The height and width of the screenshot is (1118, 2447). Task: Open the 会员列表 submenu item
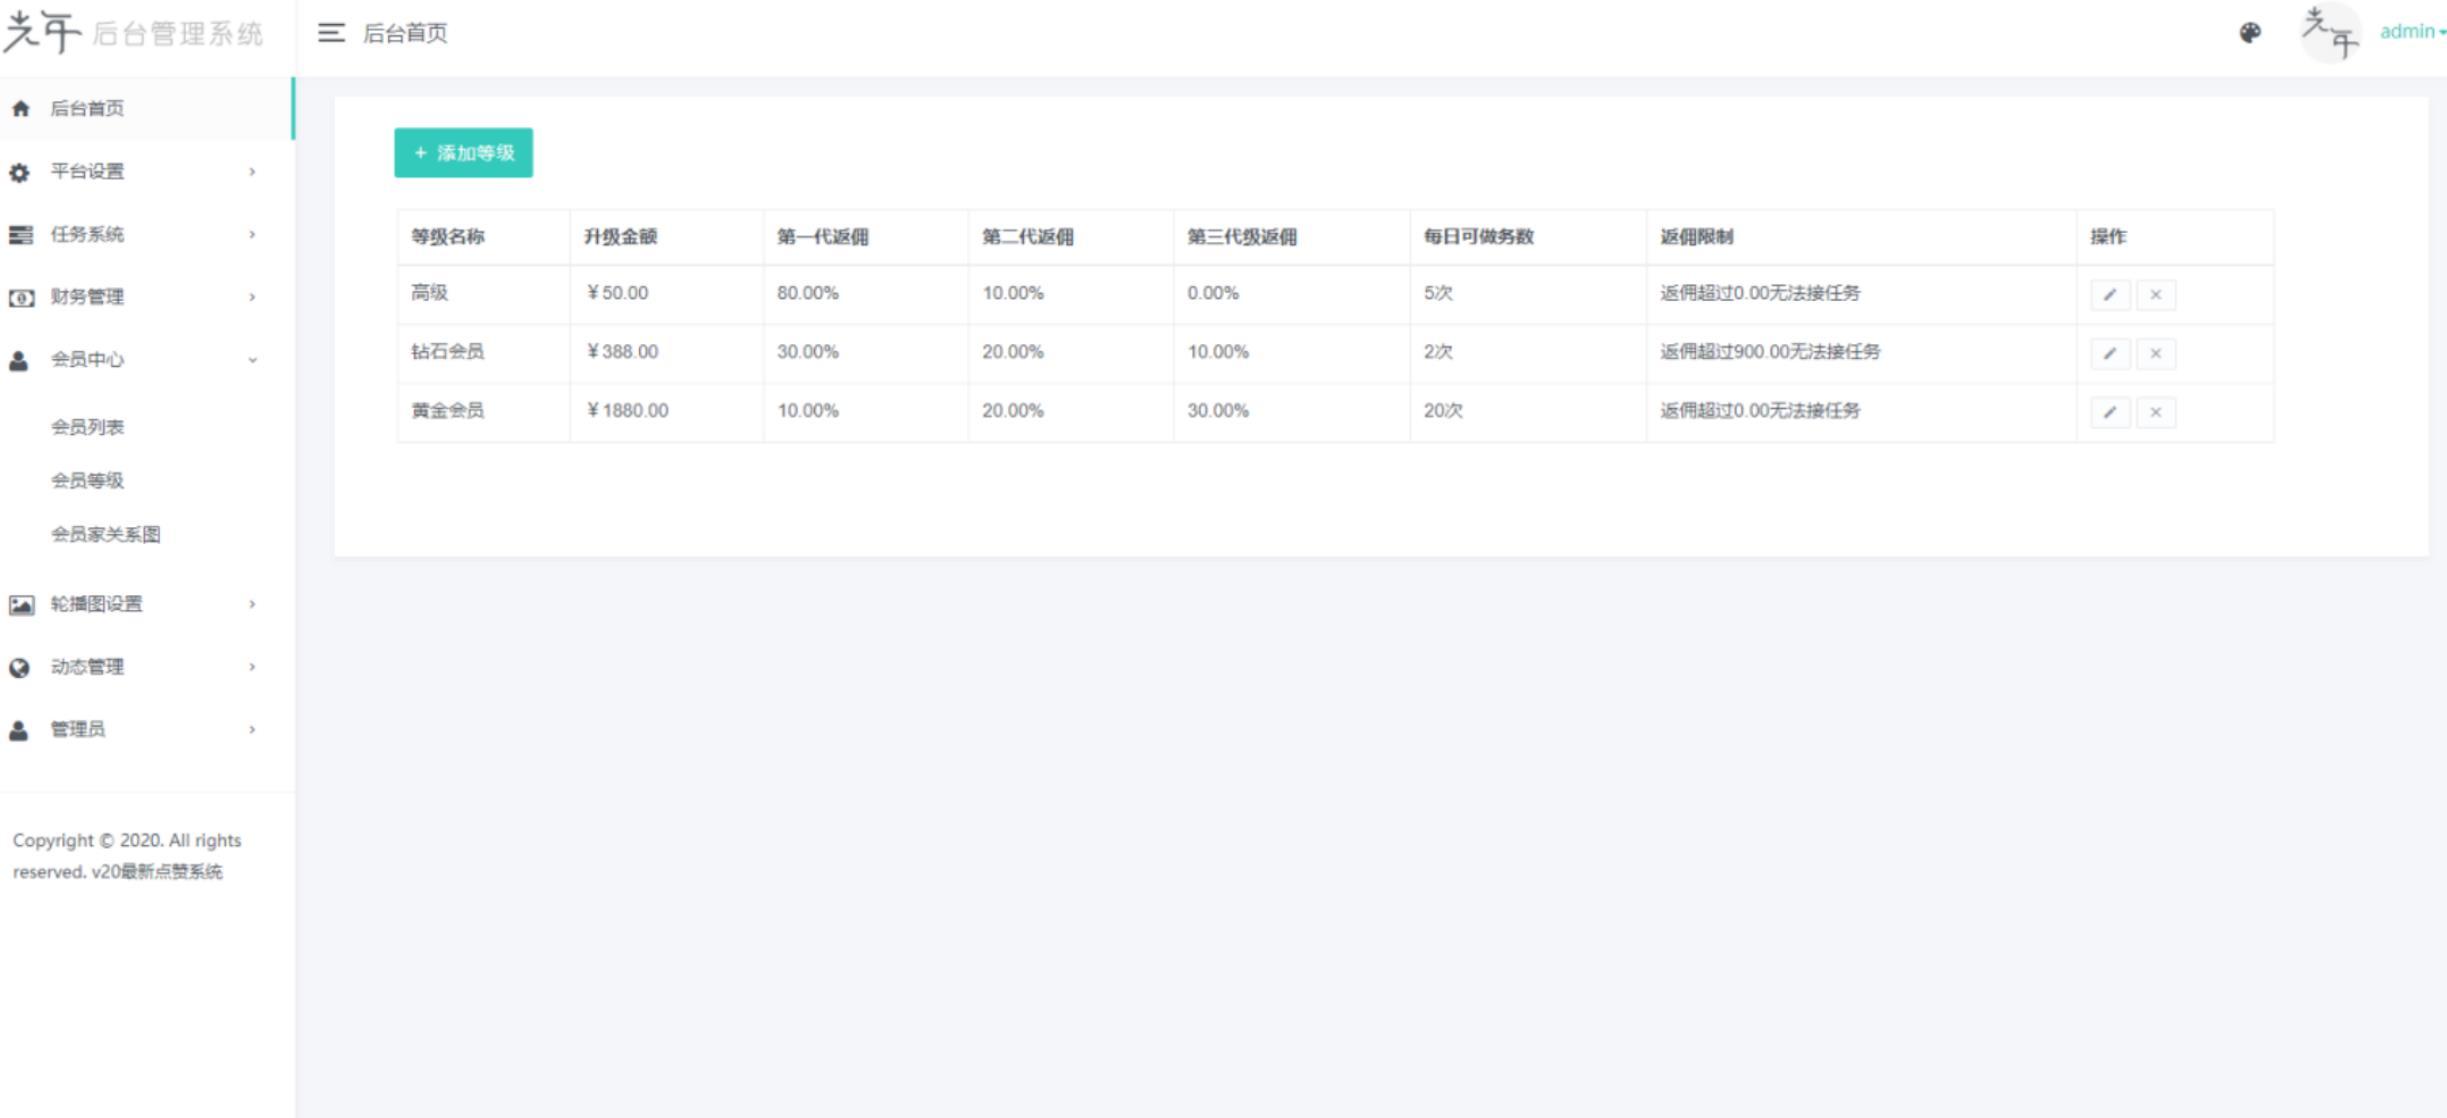tap(88, 427)
